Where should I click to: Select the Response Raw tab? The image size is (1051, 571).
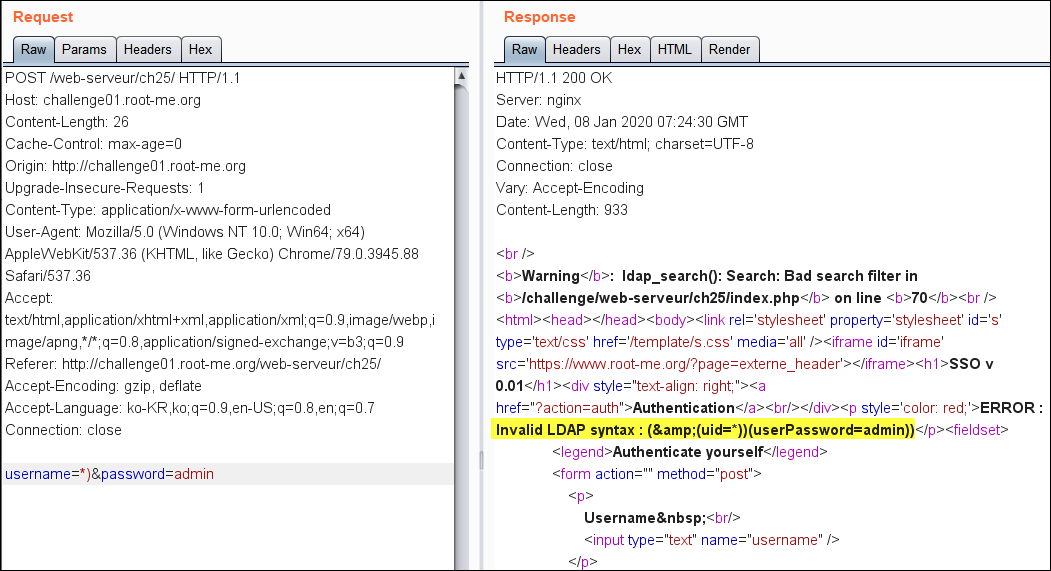524,50
